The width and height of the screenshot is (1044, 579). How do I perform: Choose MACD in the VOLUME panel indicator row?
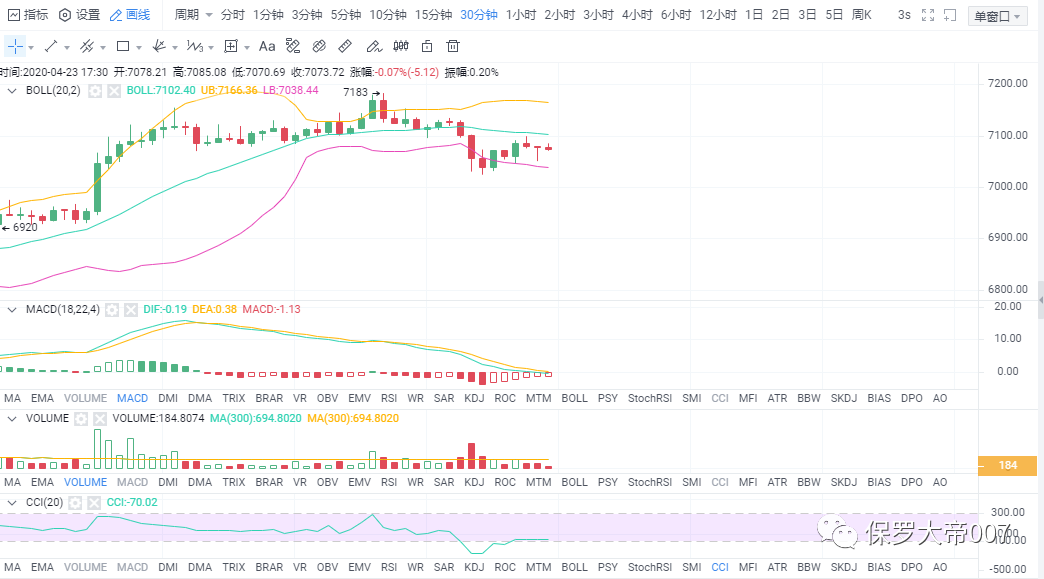pyautogui.click(x=132, y=482)
